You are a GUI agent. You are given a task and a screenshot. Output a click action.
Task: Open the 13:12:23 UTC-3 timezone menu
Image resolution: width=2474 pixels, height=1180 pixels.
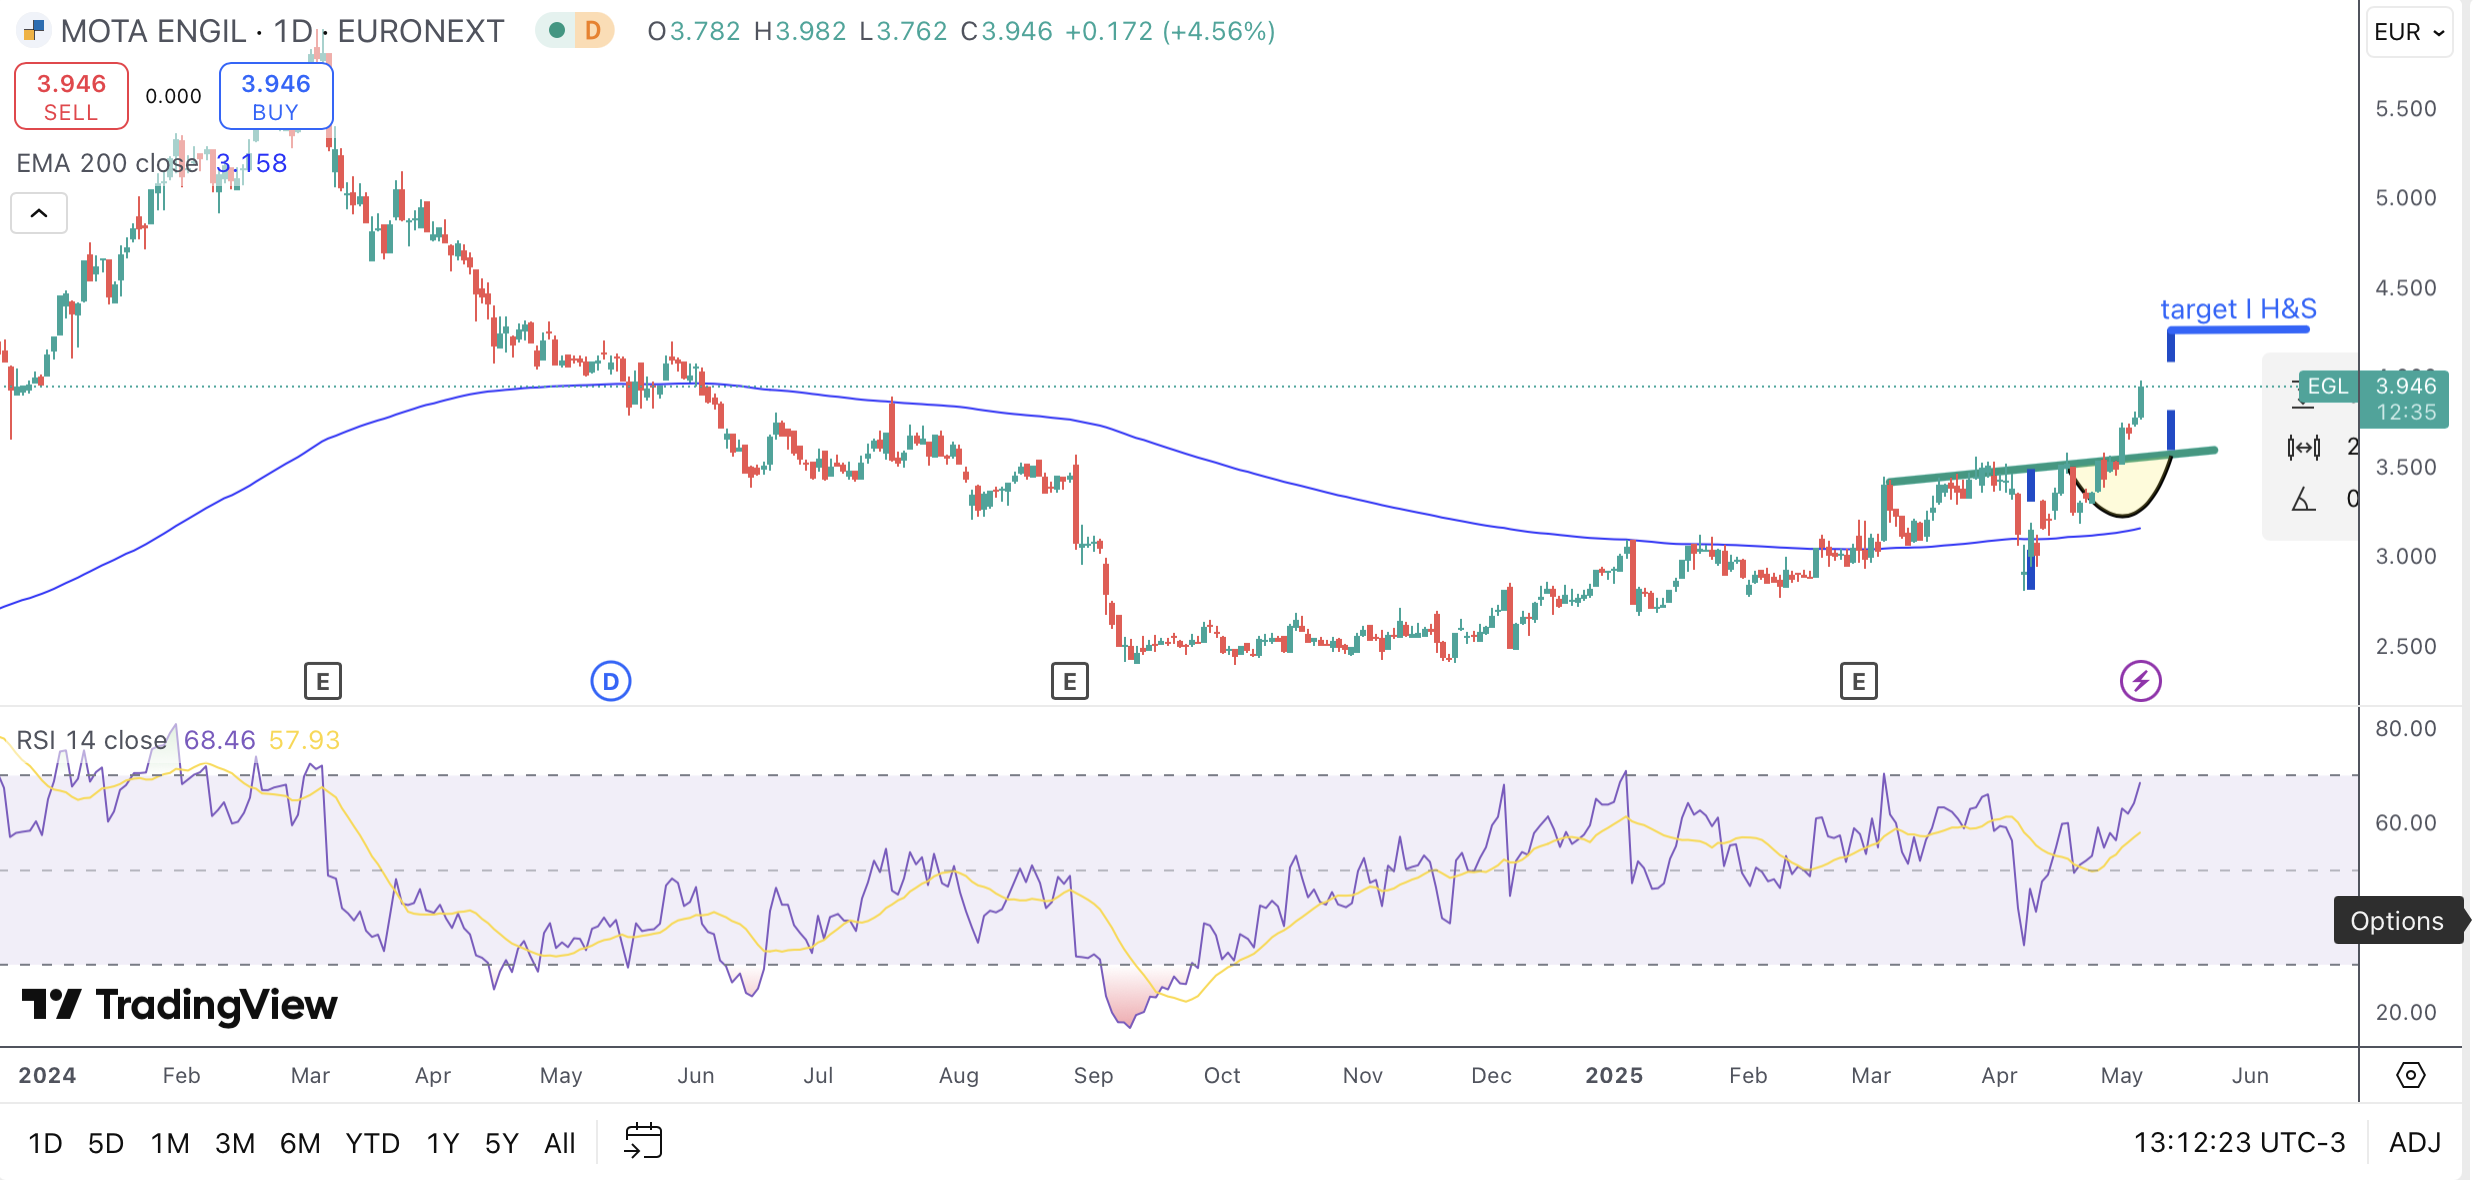point(2238,1142)
